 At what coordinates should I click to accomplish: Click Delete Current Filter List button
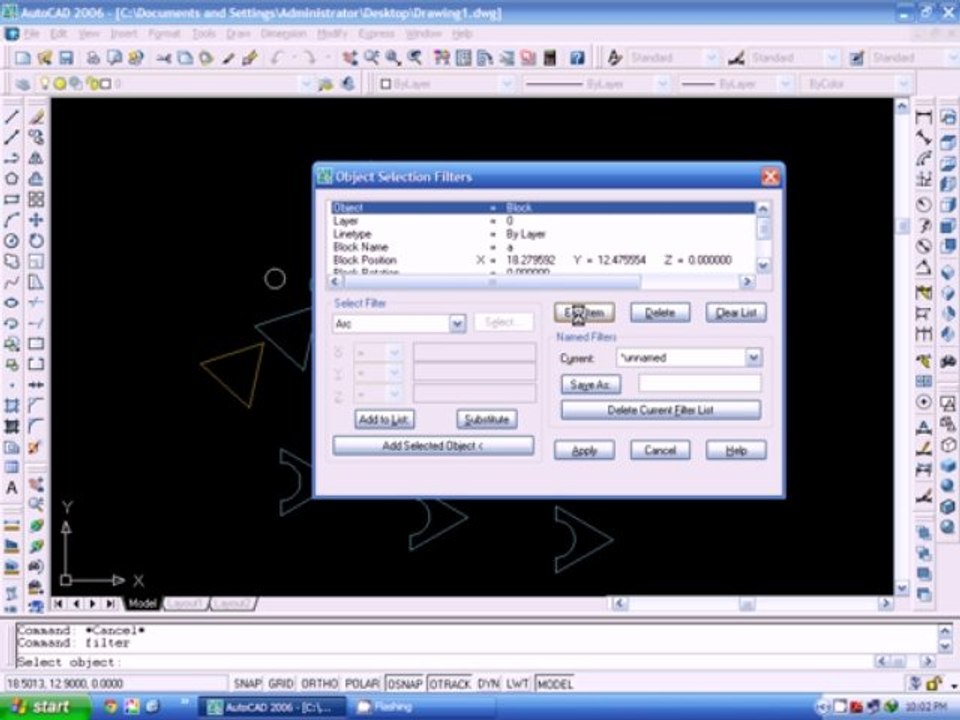click(x=661, y=410)
